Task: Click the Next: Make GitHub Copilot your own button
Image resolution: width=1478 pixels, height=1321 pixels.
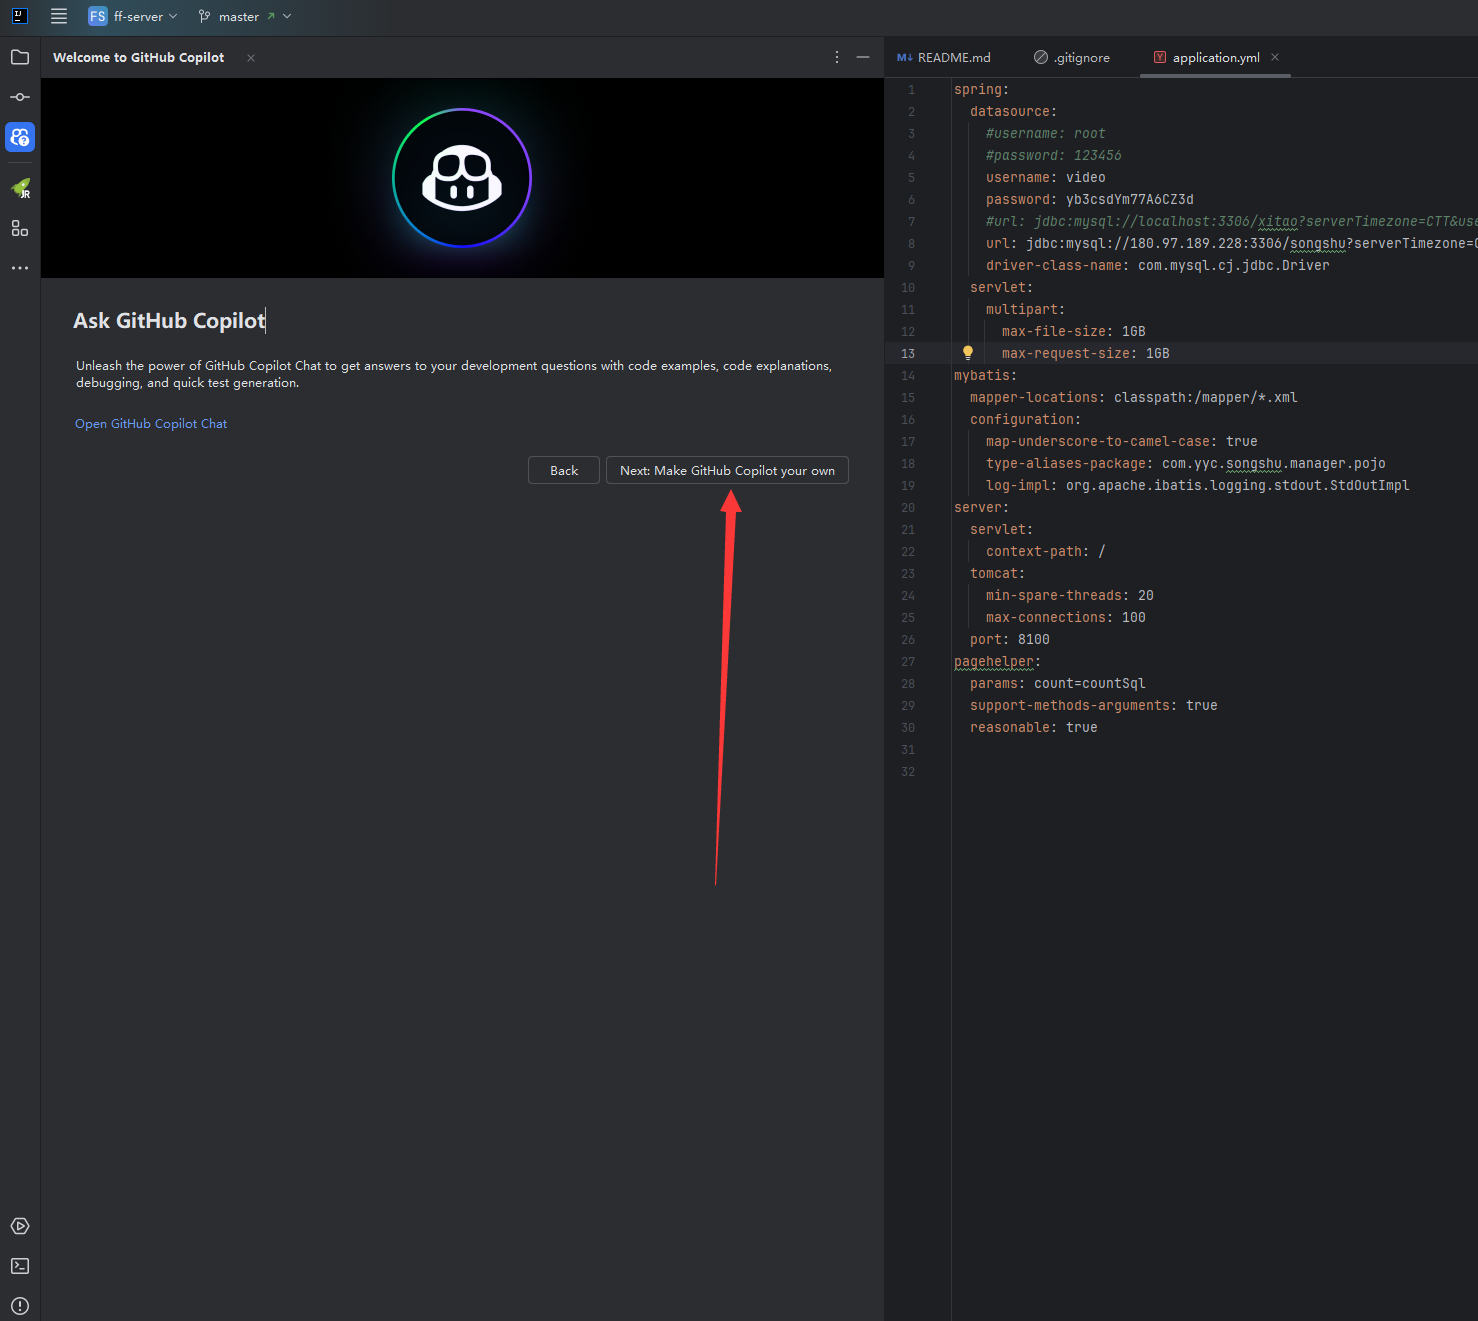Action: coord(727,470)
